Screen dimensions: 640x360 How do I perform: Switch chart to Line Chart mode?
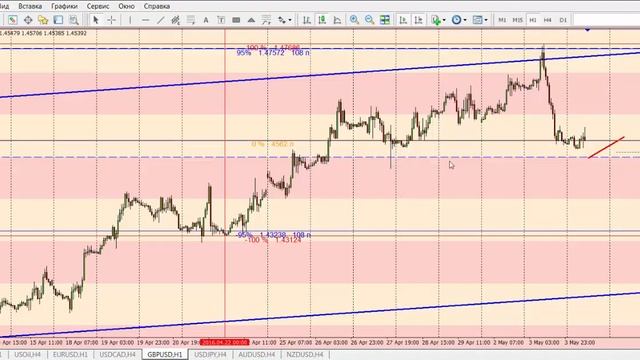pyautogui.click(x=337, y=20)
